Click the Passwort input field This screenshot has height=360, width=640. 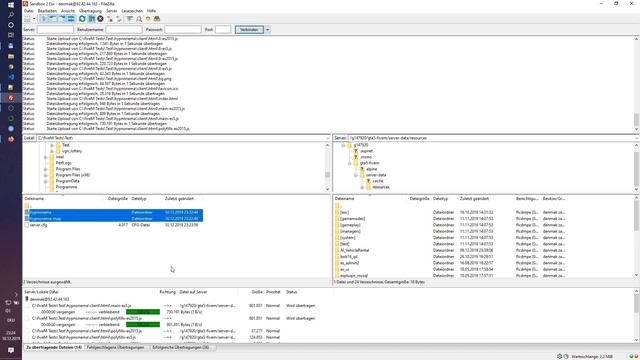182,29
